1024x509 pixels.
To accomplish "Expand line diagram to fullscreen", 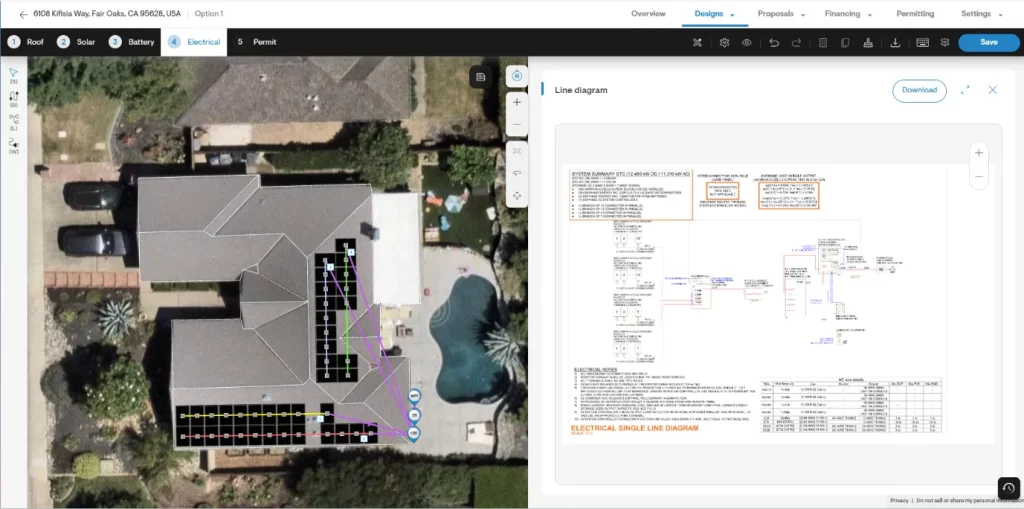I will [965, 90].
